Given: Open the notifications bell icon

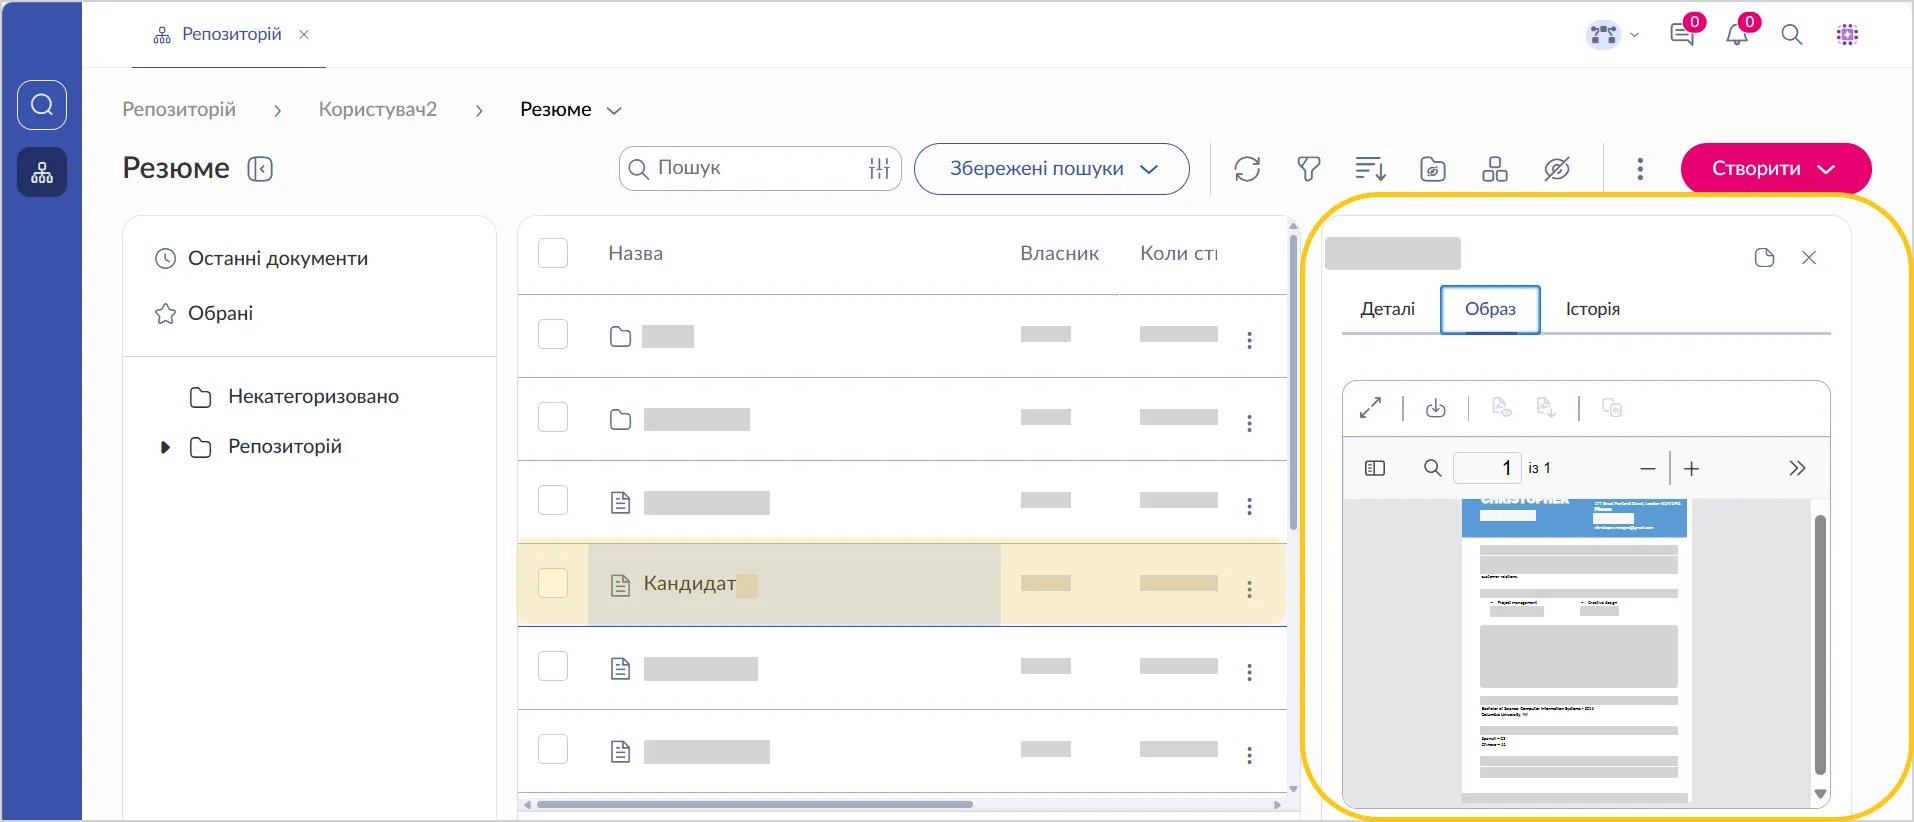Looking at the screenshot, I should (x=1737, y=35).
